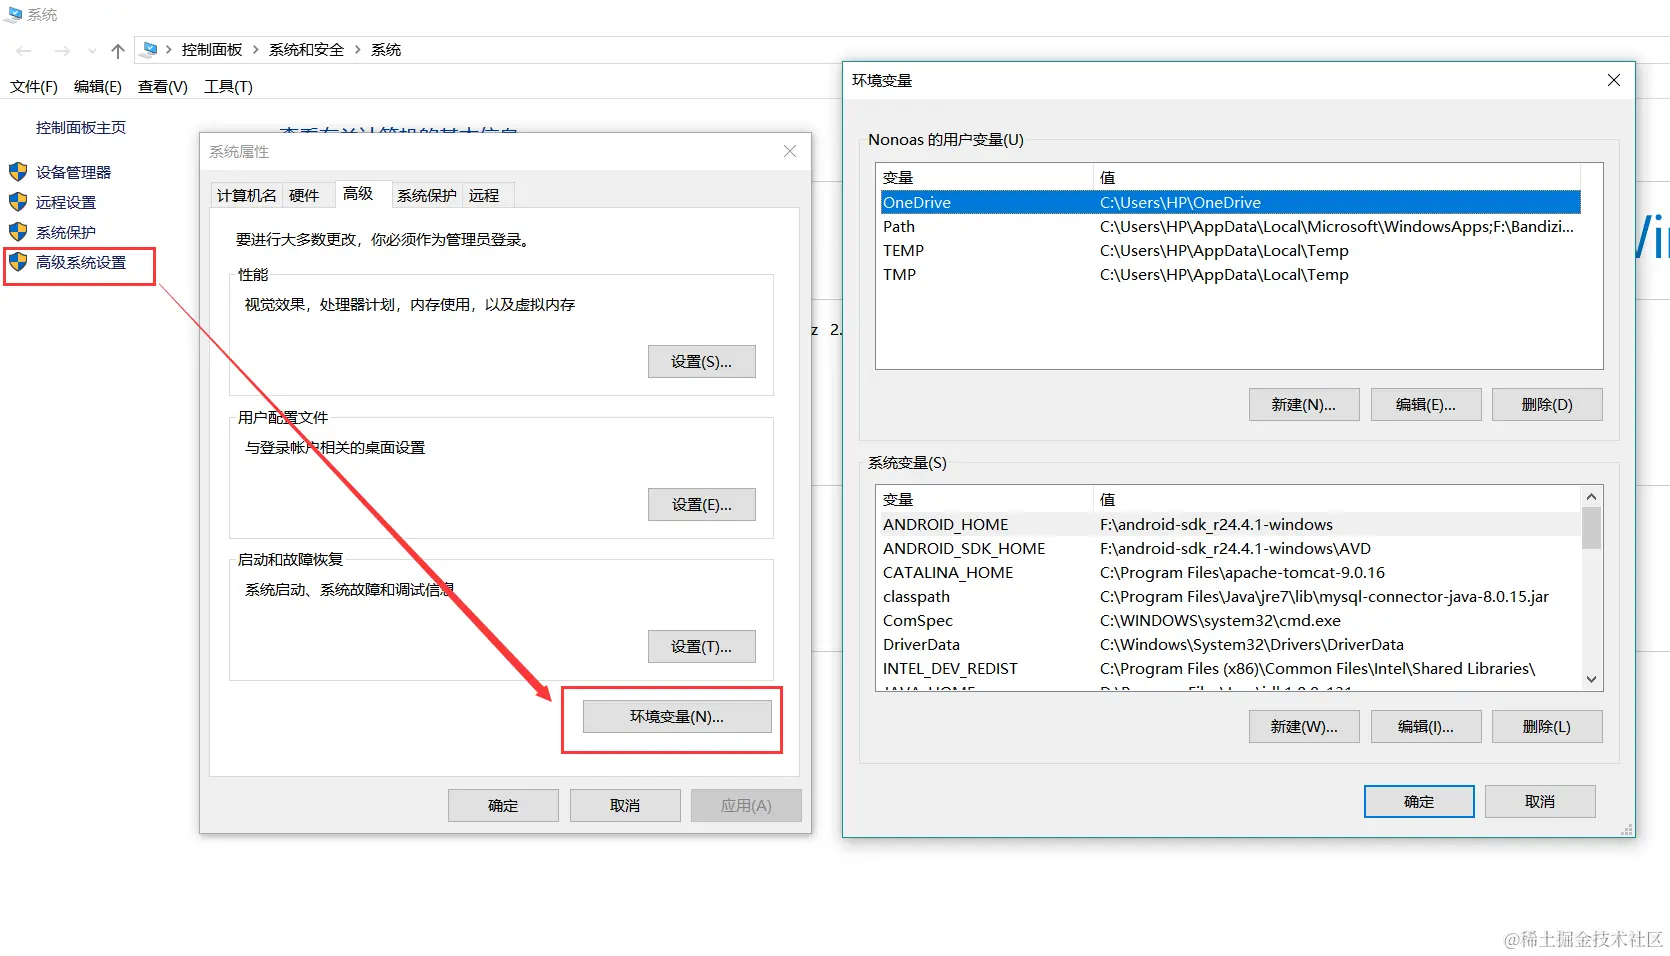Open the recent locations dropdown chevron
The image size is (1670, 956).
(x=92, y=50)
